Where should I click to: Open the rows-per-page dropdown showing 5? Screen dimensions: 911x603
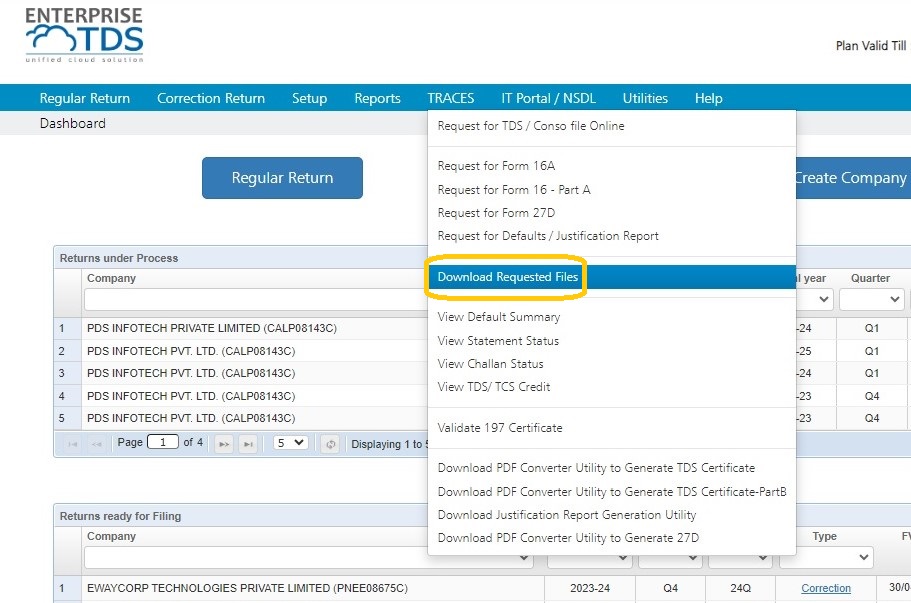click(290, 443)
